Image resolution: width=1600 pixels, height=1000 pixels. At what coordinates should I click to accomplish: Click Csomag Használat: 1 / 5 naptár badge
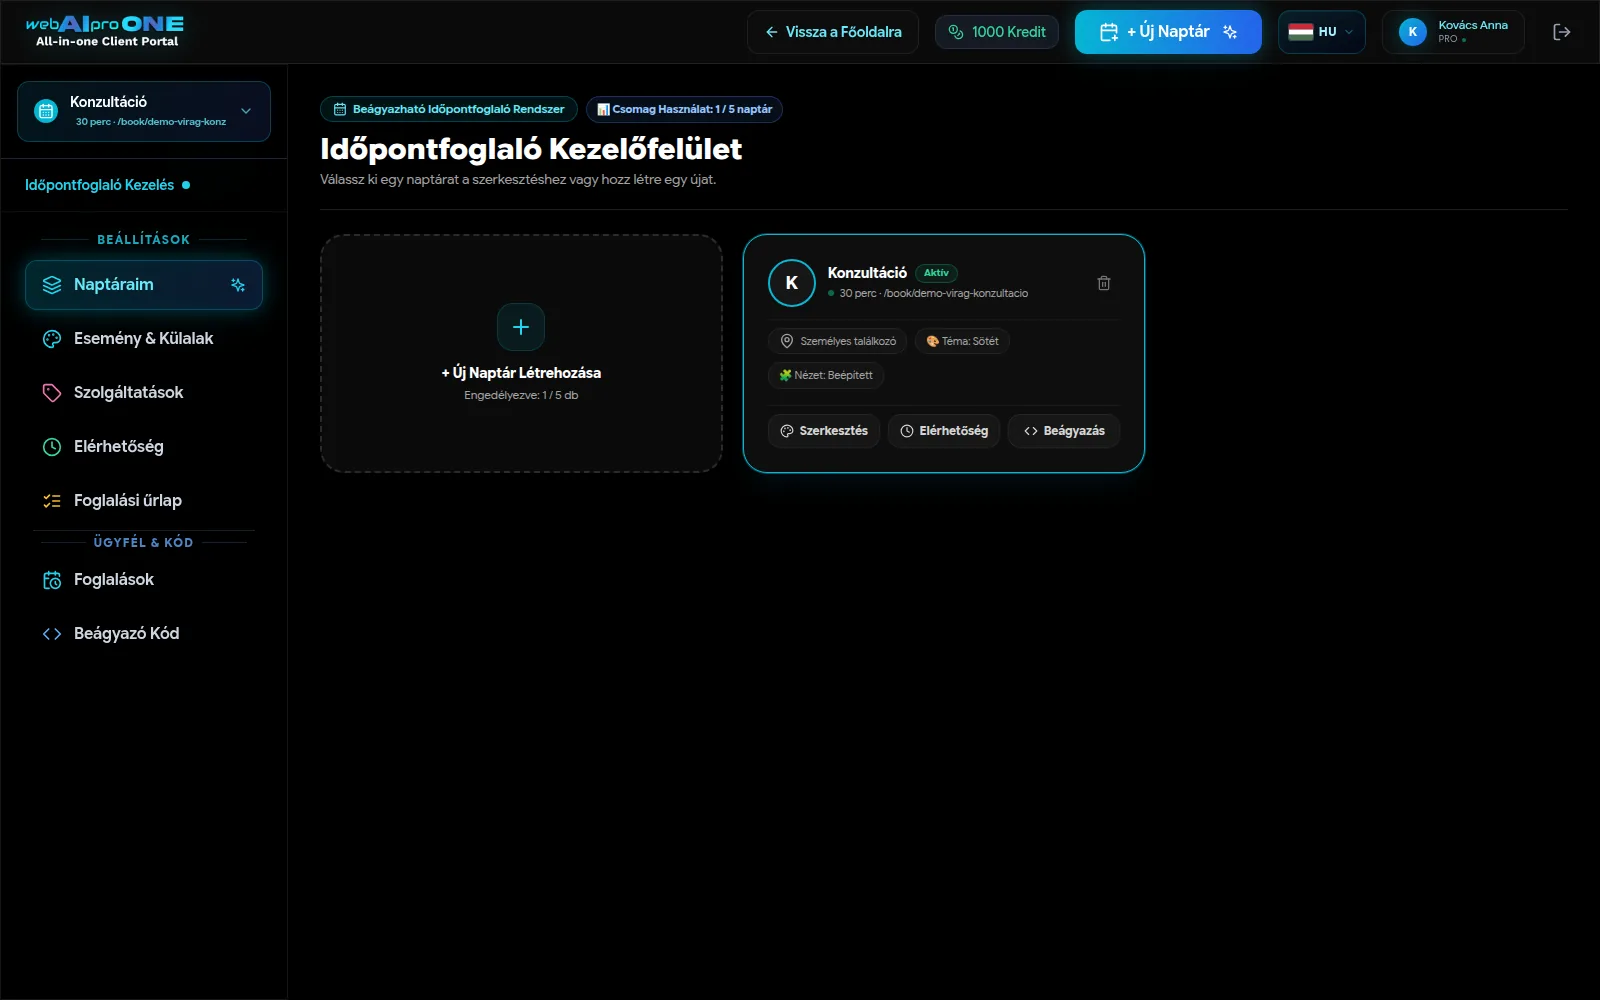684,109
